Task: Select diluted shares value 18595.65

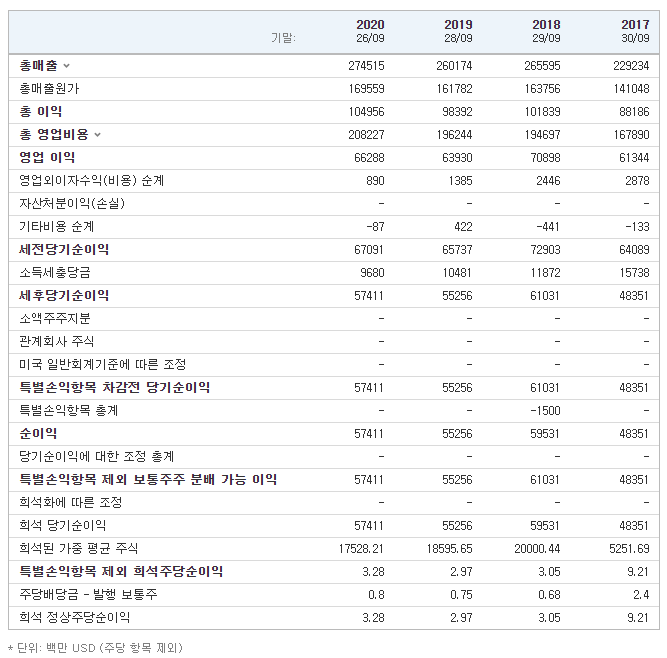Action: 450,549
